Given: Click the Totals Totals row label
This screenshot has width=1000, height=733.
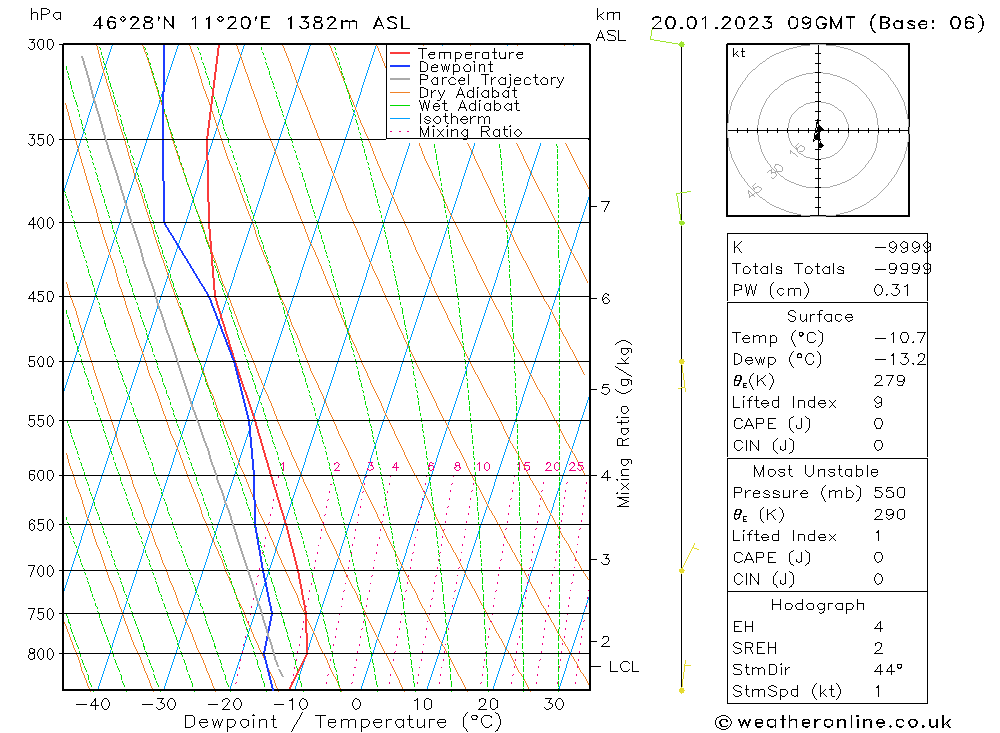Looking at the screenshot, I should (788, 269).
